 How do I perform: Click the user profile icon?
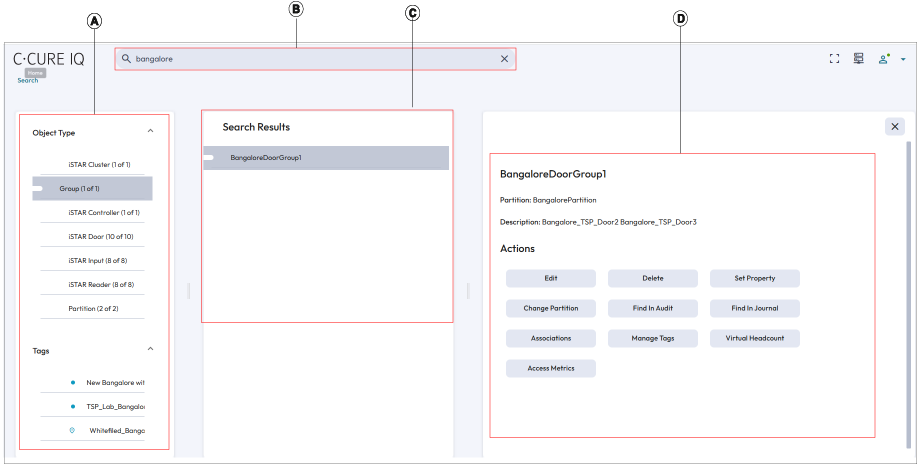point(884,59)
